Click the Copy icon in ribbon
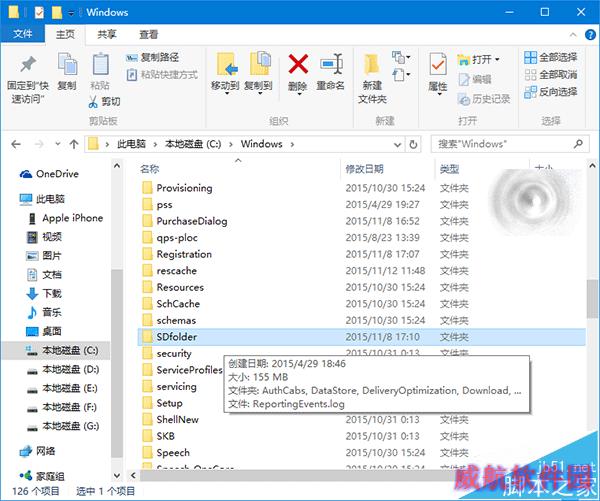600x501 pixels. [67, 64]
